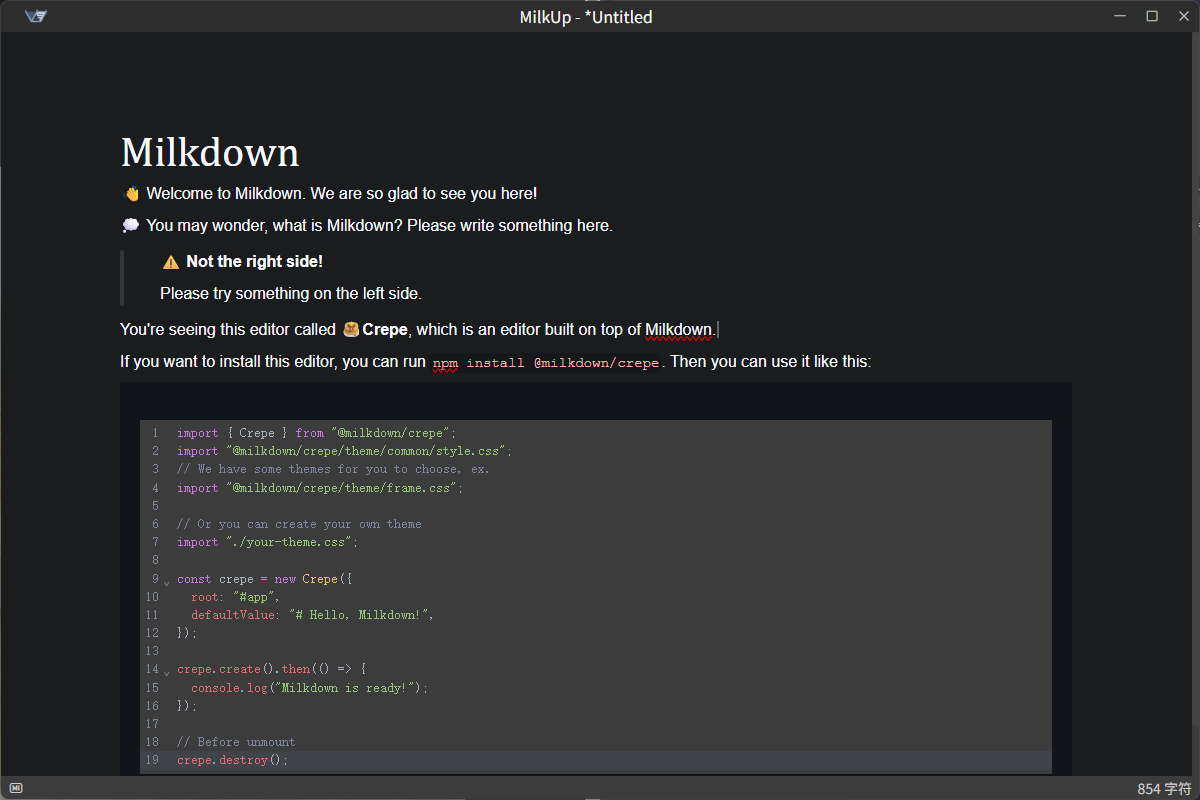Click the console.log Milkdown is ready line
The height and width of the screenshot is (800, 1200).
pyautogui.click(x=309, y=688)
